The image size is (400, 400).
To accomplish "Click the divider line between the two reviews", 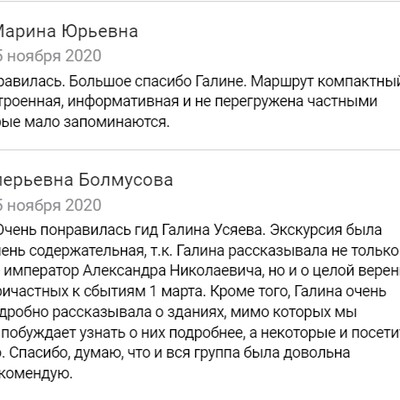I will click(200, 150).
